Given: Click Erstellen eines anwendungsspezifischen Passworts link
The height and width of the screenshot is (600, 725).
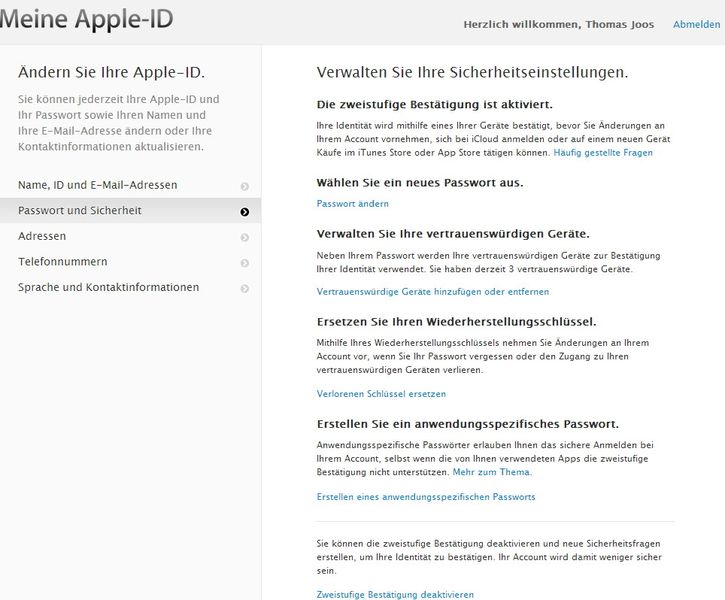Looking at the screenshot, I should click(426, 497).
